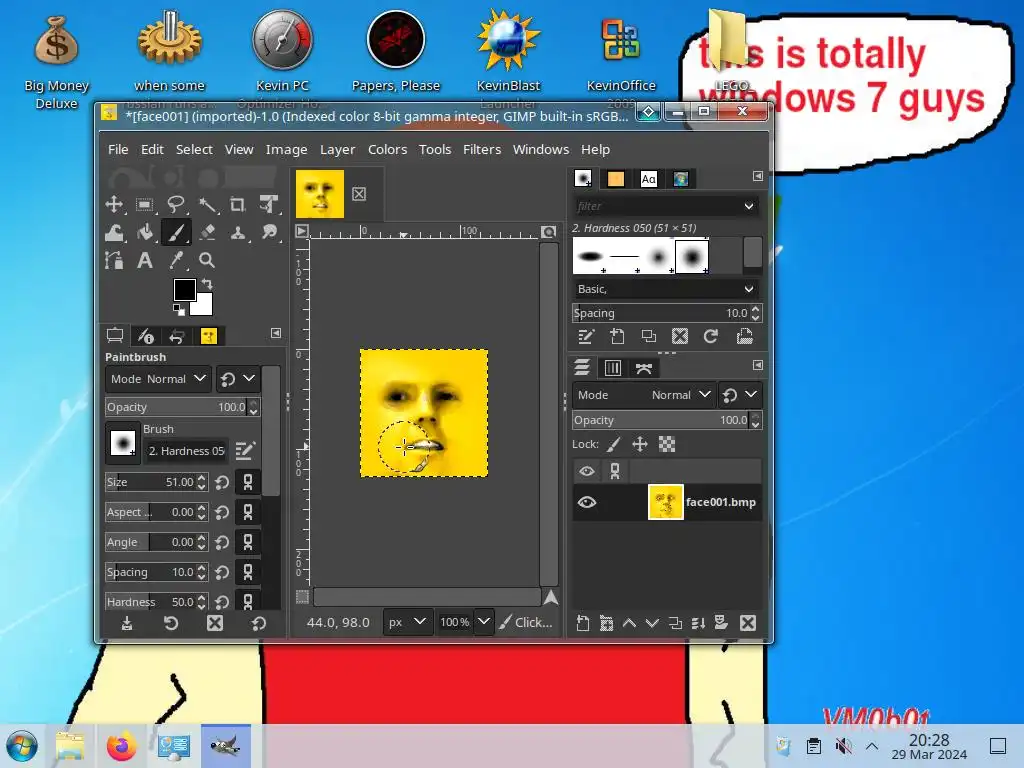Open the Filters menu
This screenshot has width=1024, height=768.
(x=482, y=150)
